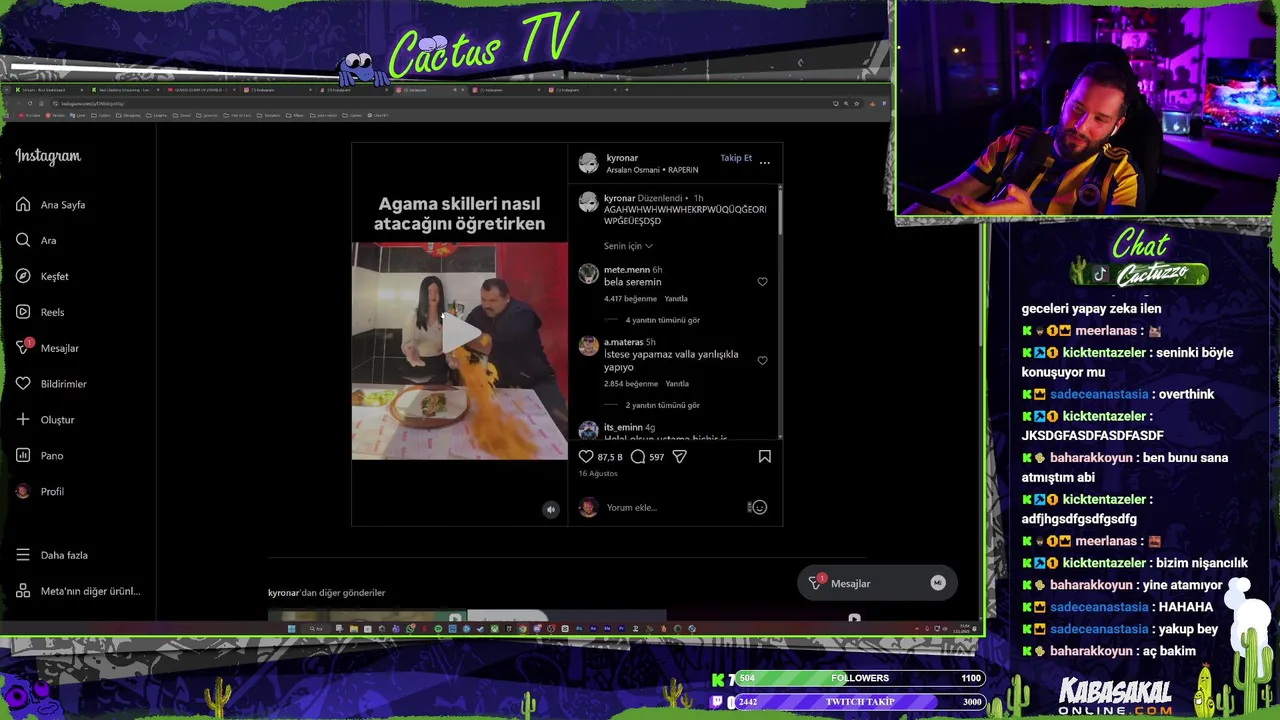Play the video with center play button
The image size is (1280, 720).
[x=460, y=336]
